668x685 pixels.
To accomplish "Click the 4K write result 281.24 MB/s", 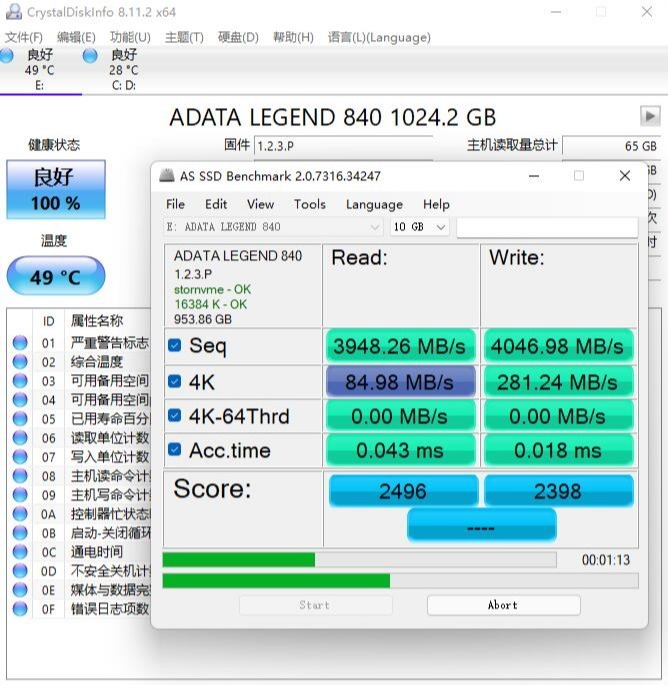I will (558, 381).
